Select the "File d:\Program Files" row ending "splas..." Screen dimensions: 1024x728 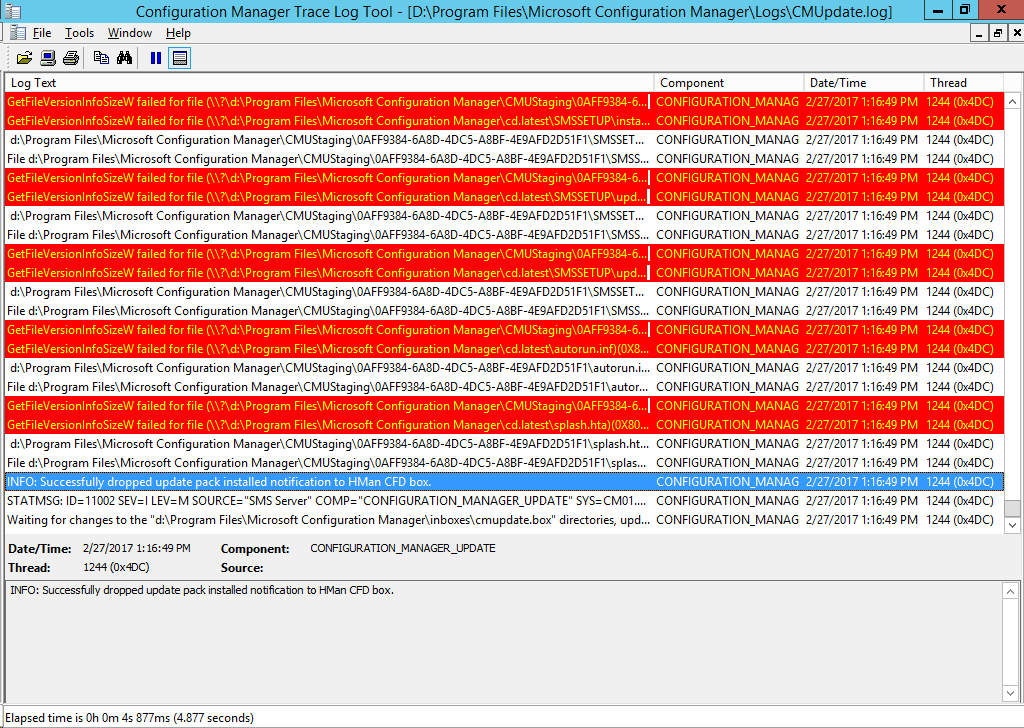click(x=504, y=462)
